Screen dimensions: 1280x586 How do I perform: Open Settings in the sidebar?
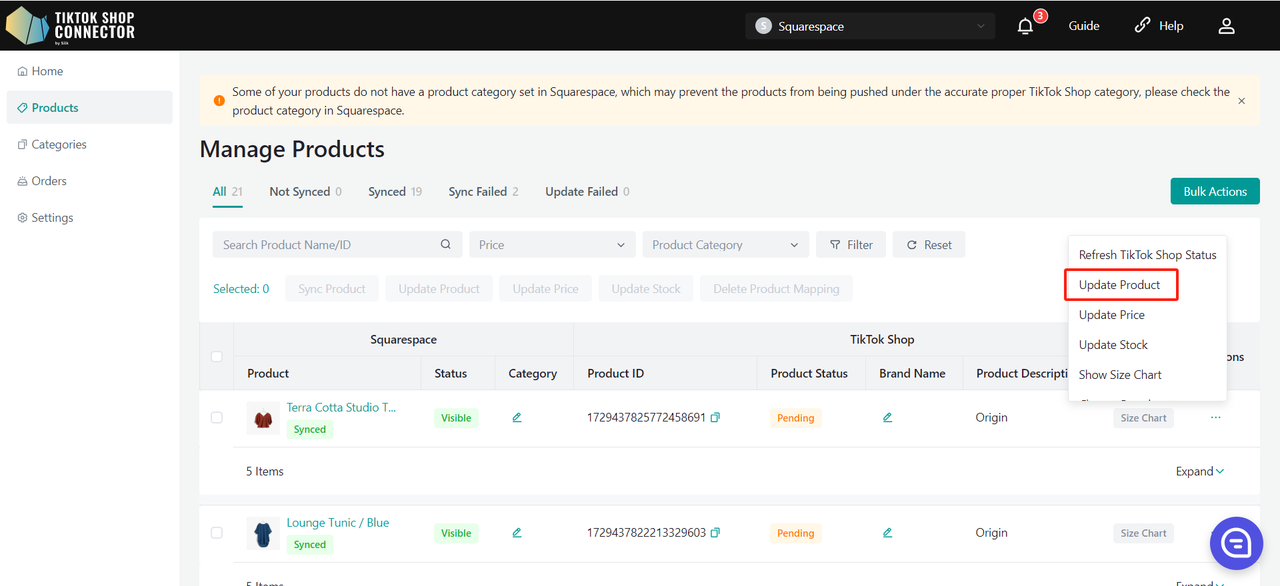coord(89,217)
